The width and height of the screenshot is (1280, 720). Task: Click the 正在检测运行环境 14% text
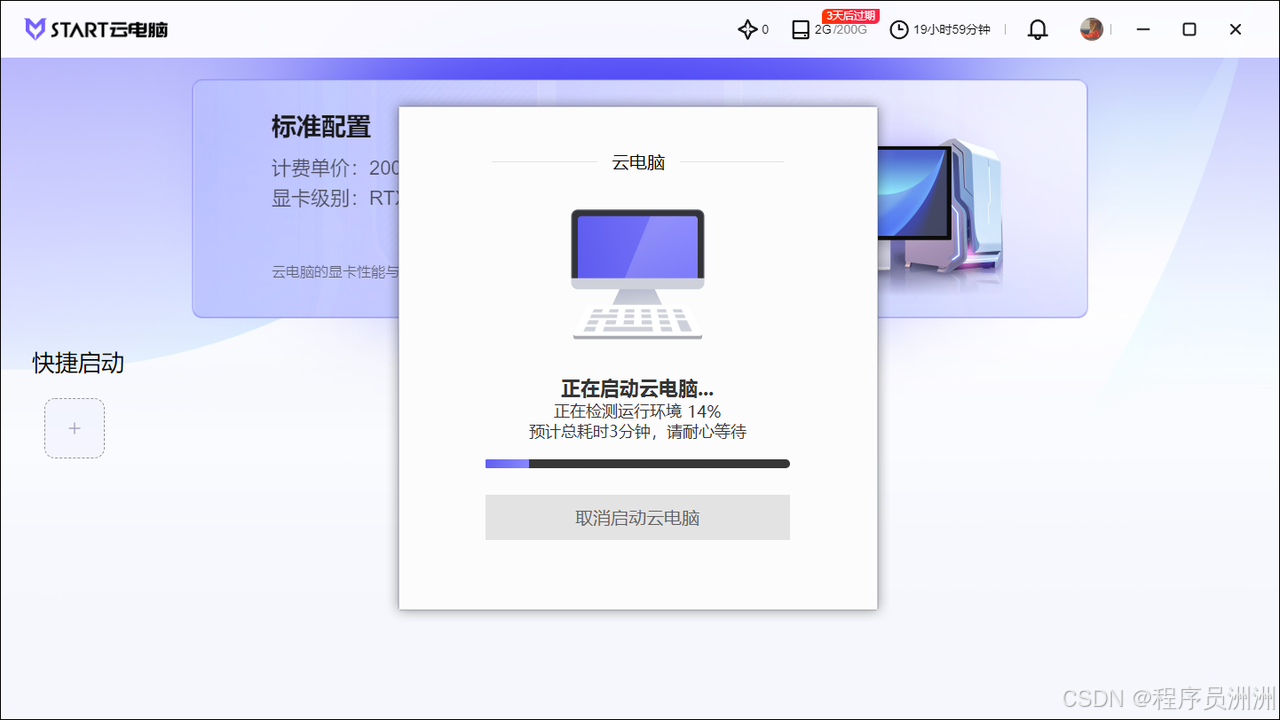point(637,411)
